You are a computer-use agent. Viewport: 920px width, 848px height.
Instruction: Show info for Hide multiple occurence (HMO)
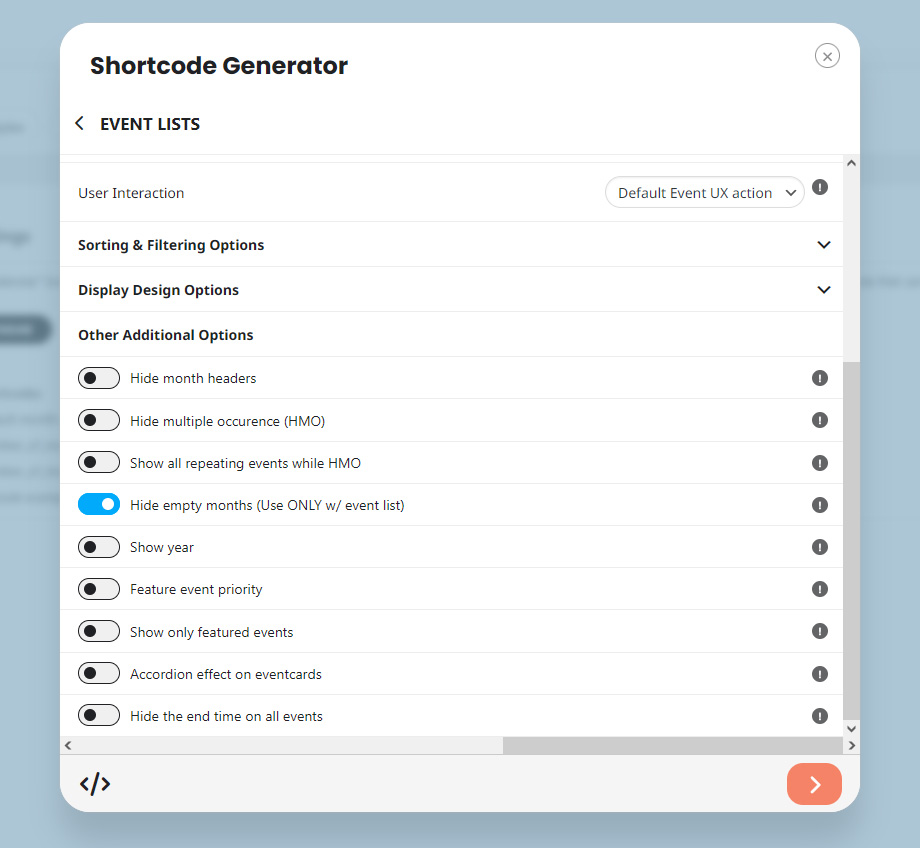pyautogui.click(x=820, y=420)
